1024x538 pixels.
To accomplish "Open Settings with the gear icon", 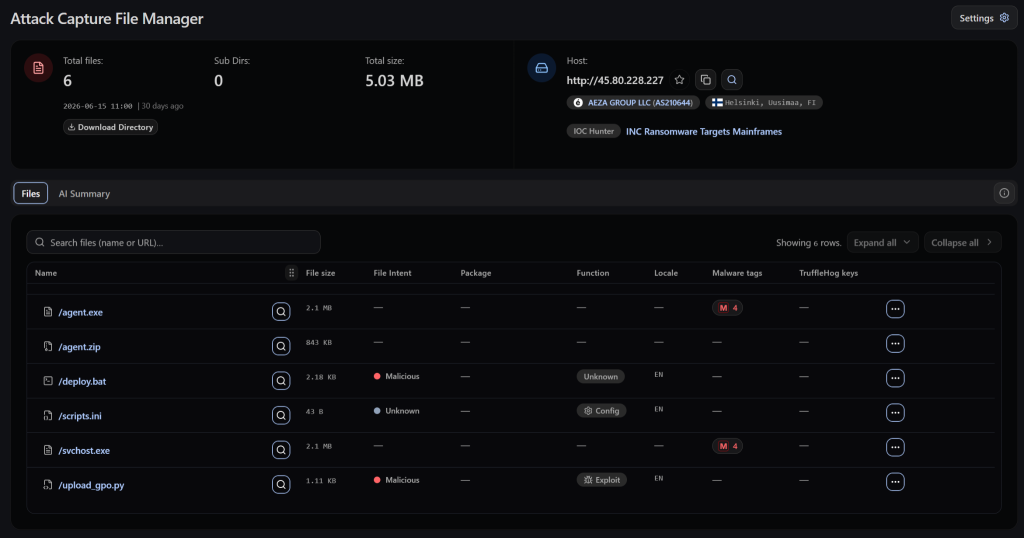I will [984, 18].
